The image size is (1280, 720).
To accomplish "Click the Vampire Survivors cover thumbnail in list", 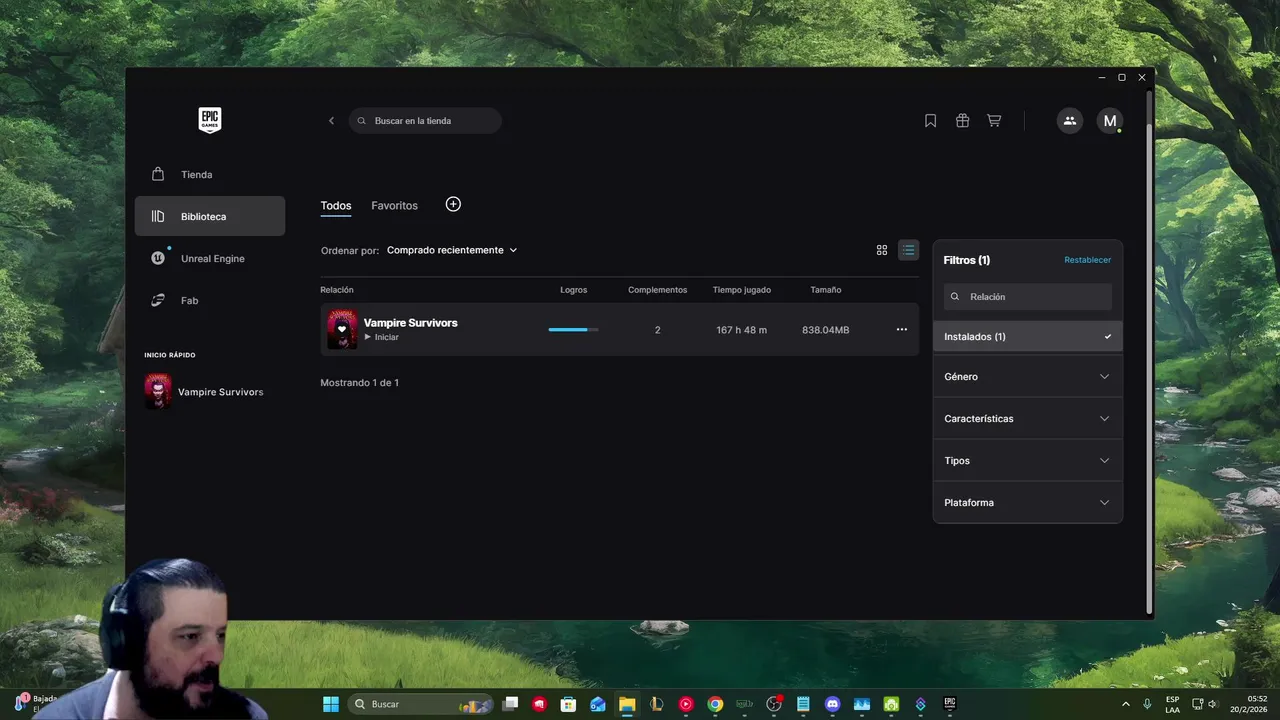I will point(342,329).
